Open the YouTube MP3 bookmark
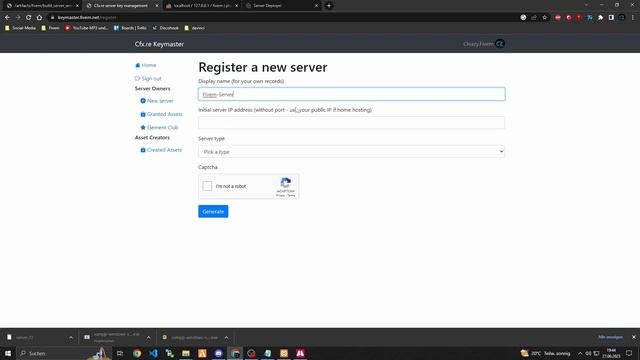 87,28
